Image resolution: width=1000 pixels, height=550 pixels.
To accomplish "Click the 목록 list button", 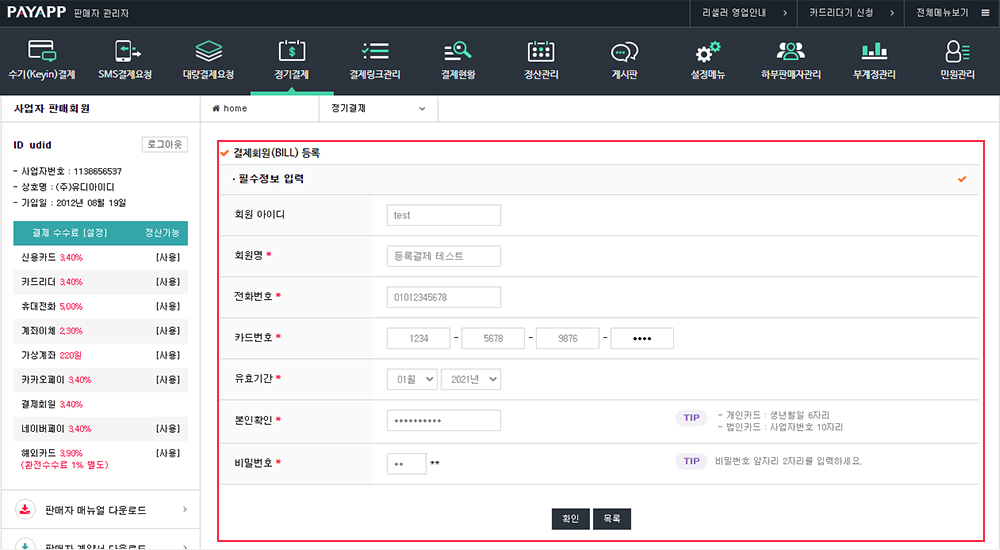I will pyautogui.click(x=612, y=519).
